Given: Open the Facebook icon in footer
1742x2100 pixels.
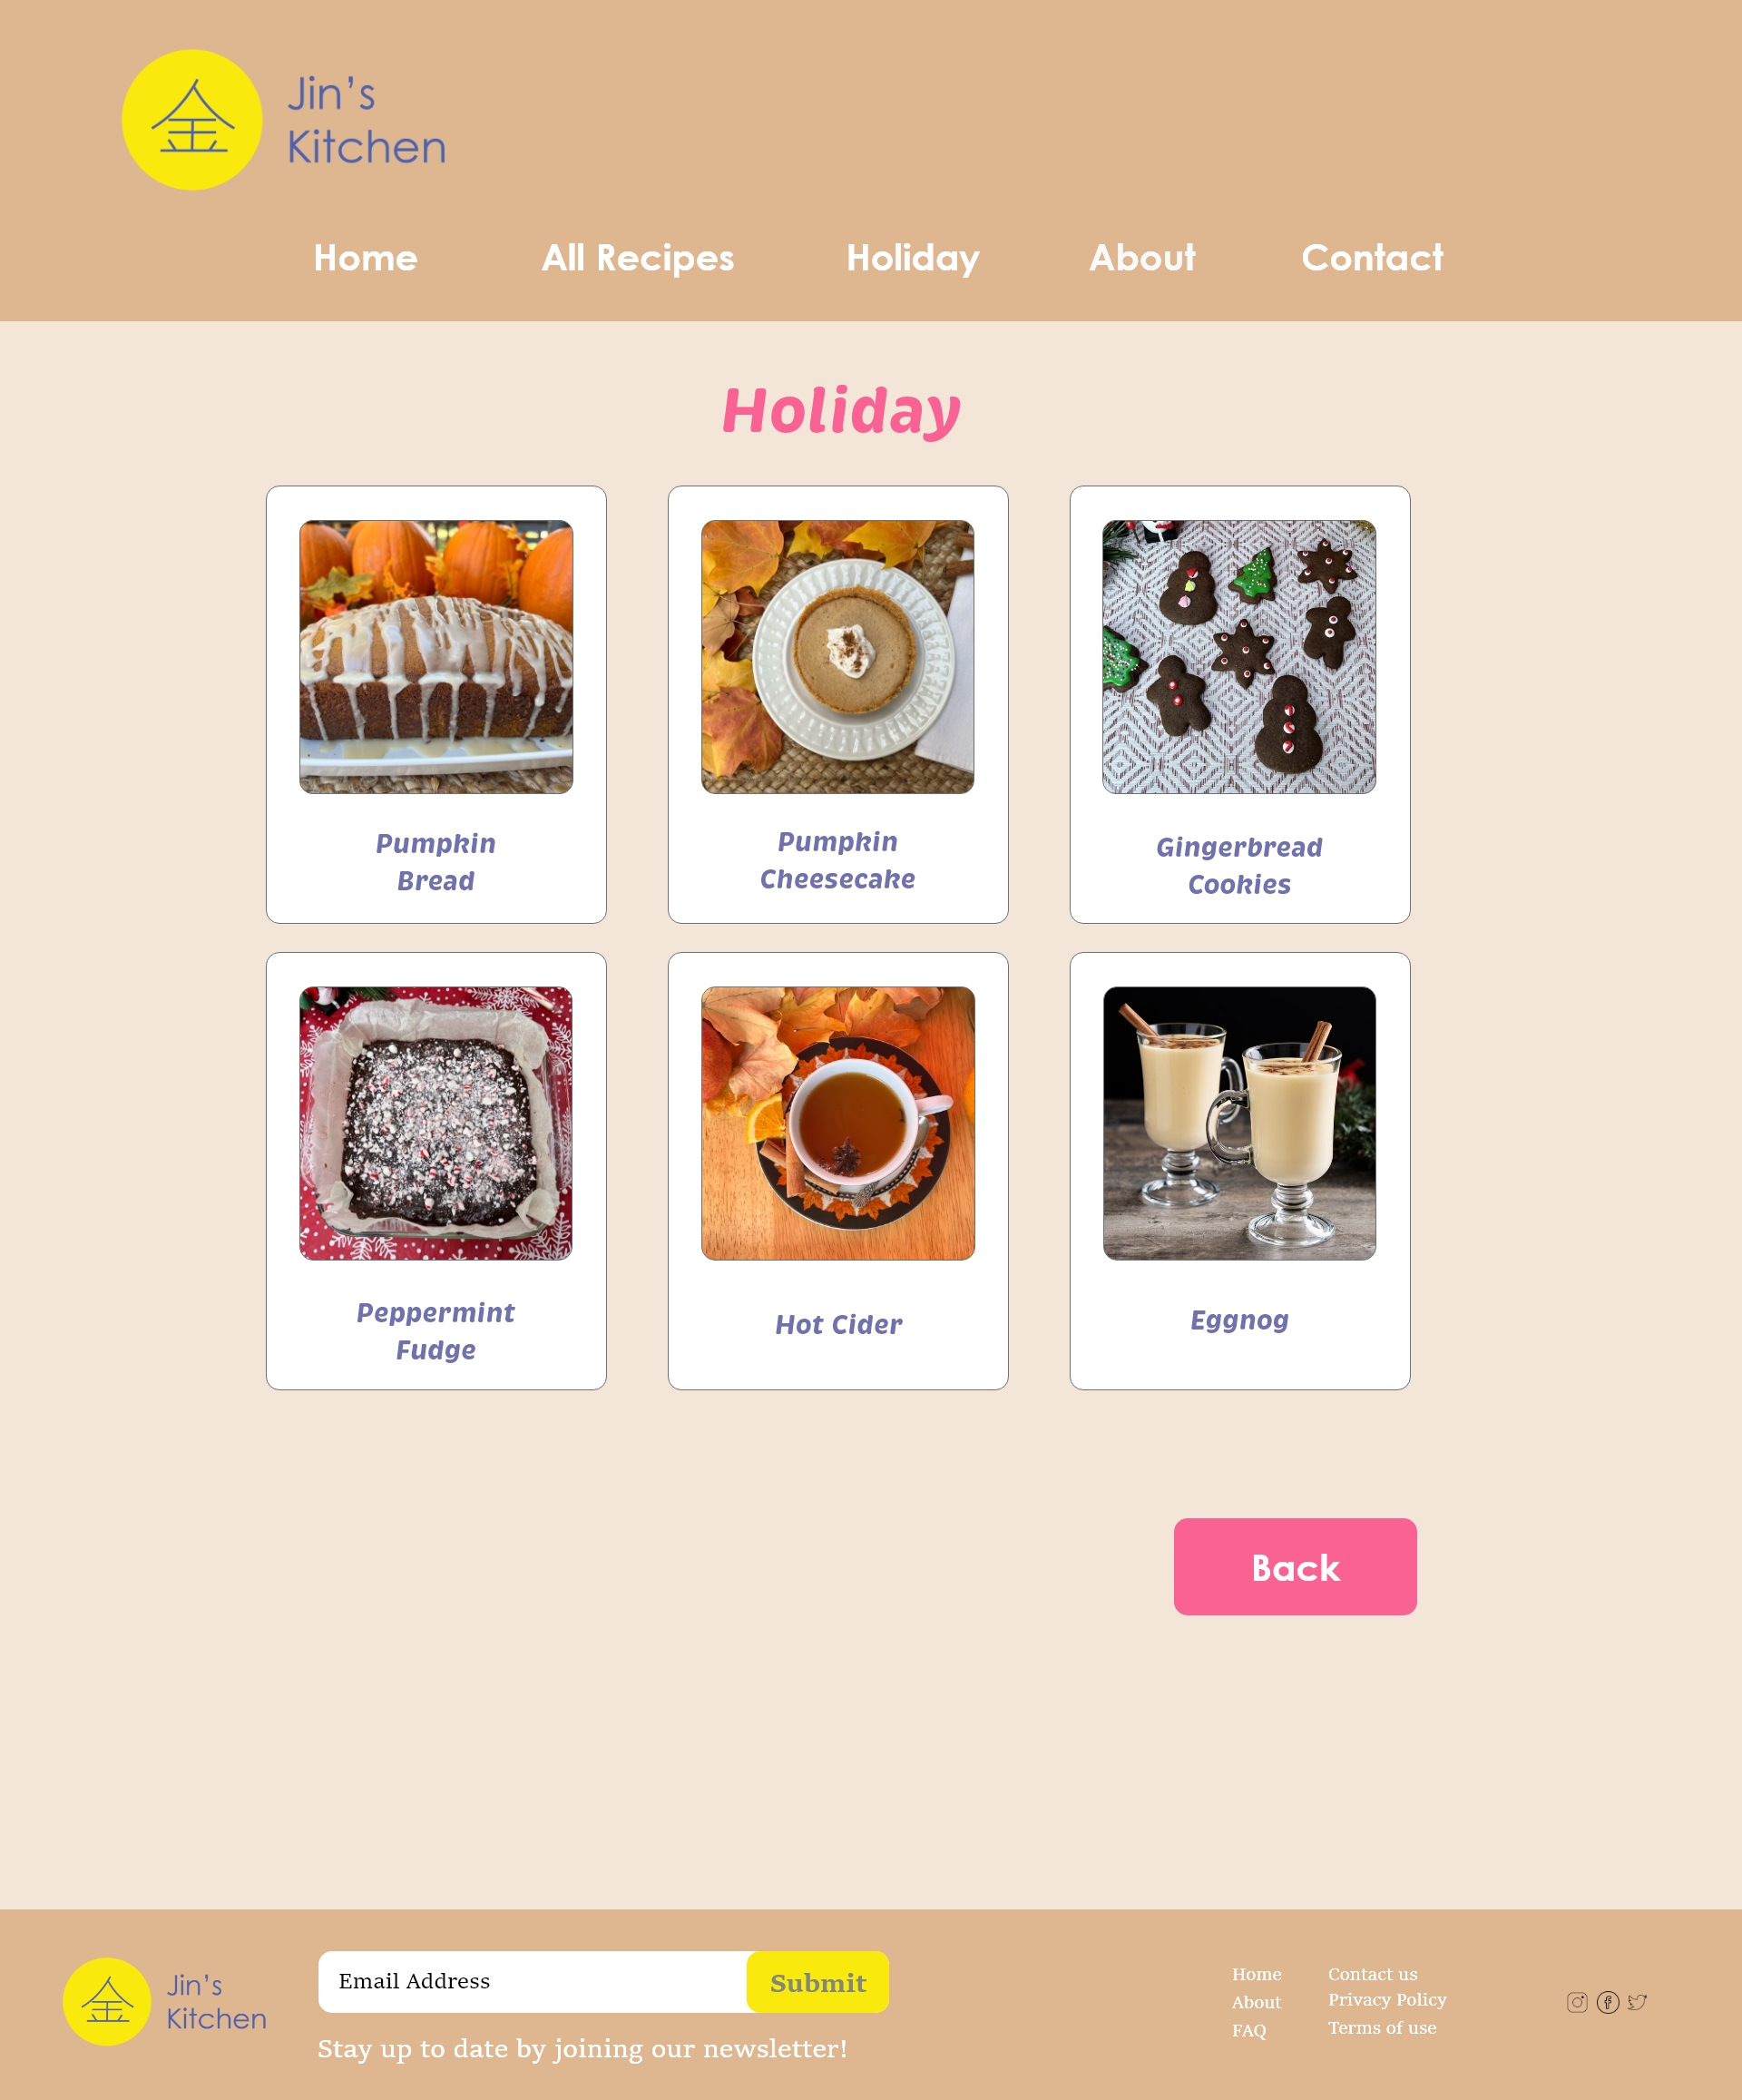Looking at the screenshot, I should coord(1608,2002).
